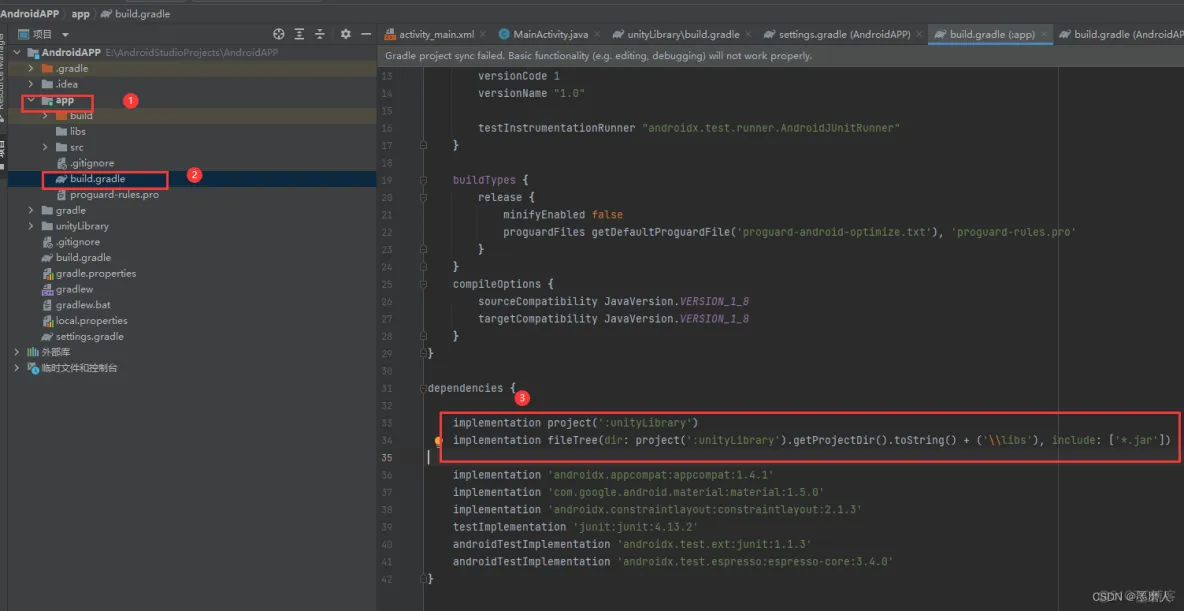The image size is (1184, 611).
Task: Click the lightbulb quick-fix icon on line 34
Action: pyautogui.click(x=438, y=441)
